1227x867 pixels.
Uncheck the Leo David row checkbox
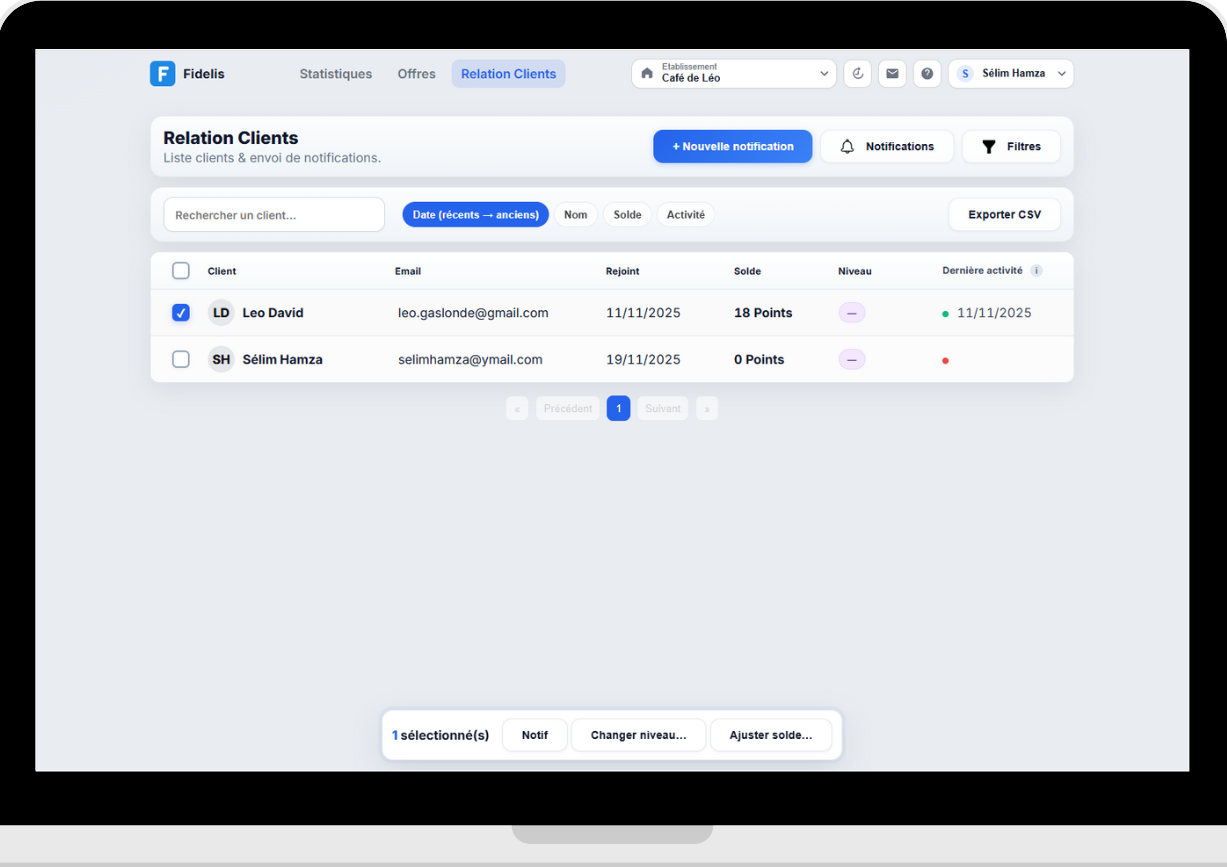tap(181, 312)
